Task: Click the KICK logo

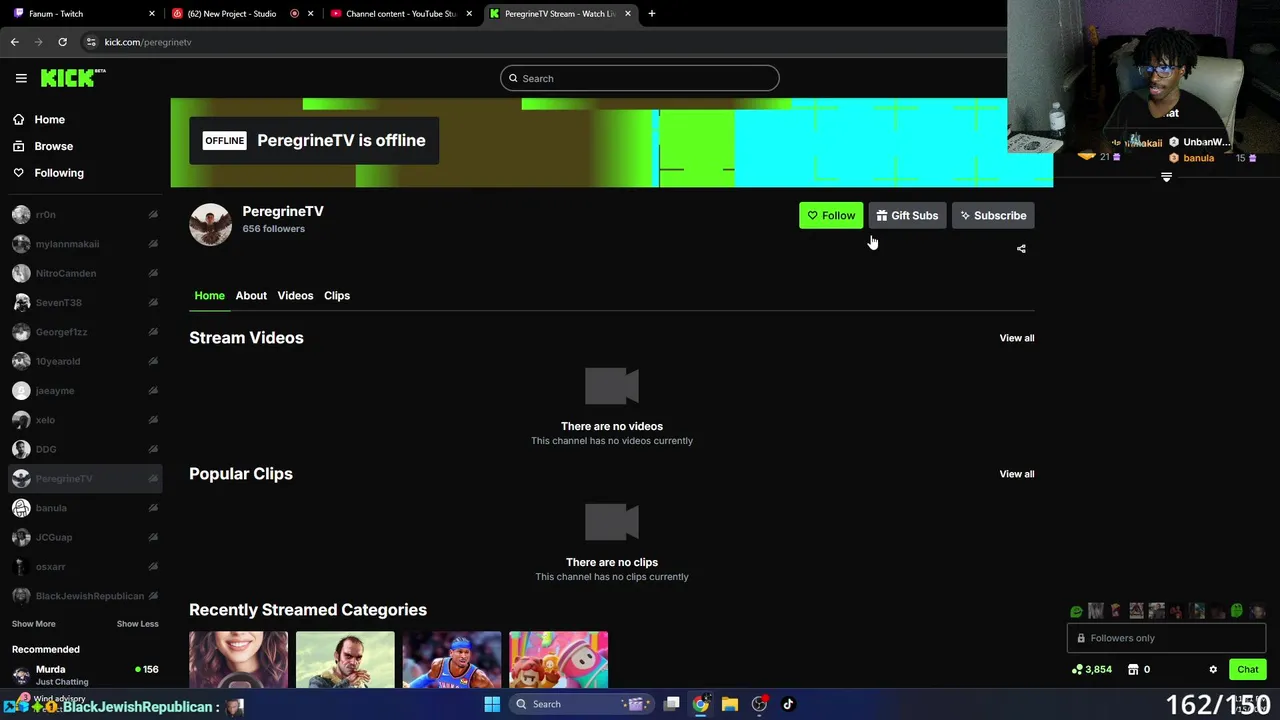Action: [x=73, y=78]
